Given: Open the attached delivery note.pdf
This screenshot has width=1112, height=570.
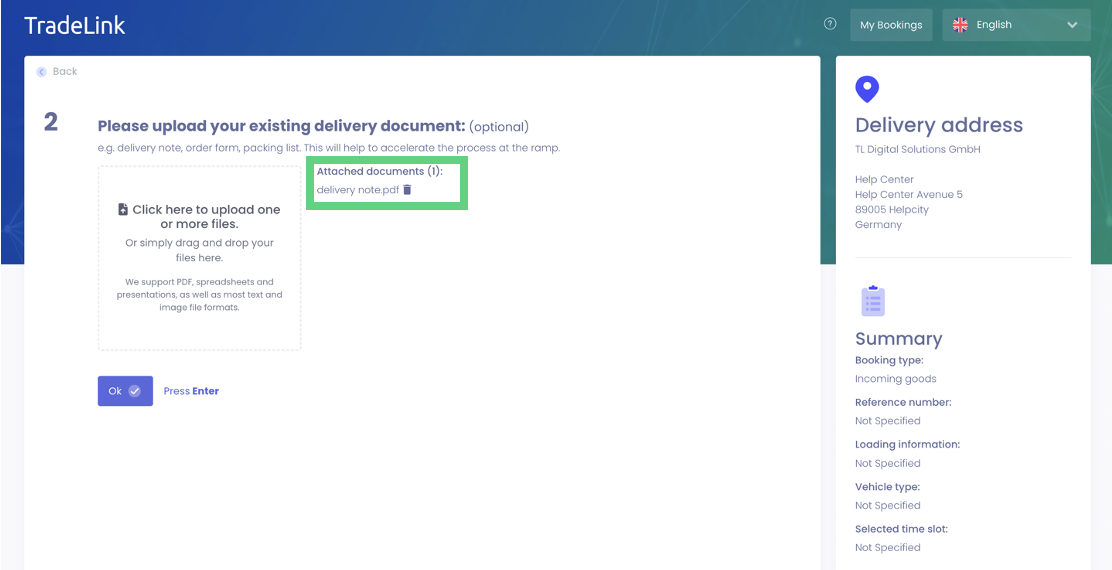Looking at the screenshot, I should (357, 190).
